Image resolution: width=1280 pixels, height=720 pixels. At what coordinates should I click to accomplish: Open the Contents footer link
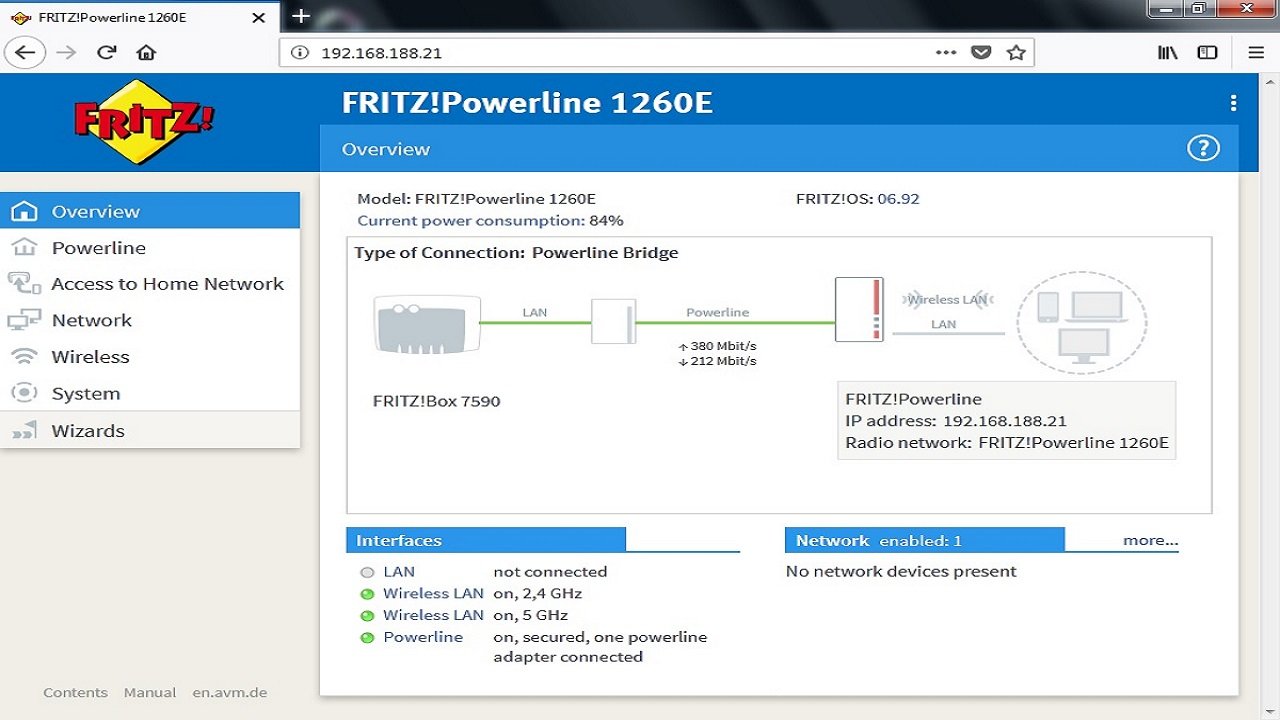(75, 692)
